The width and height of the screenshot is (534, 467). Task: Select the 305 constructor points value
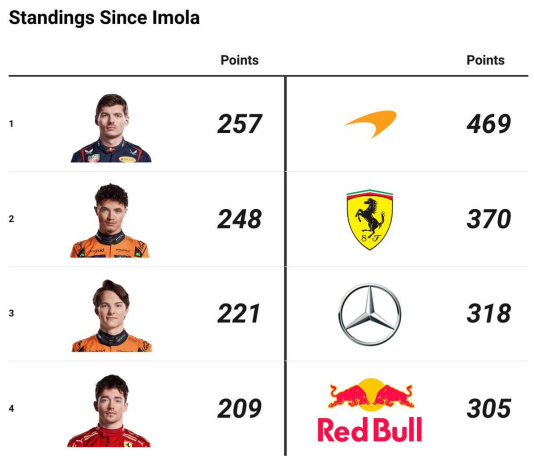click(489, 408)
